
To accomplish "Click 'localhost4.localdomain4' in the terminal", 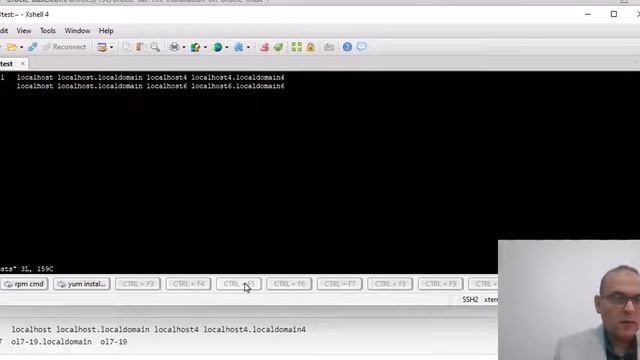I will pos(238,77).
